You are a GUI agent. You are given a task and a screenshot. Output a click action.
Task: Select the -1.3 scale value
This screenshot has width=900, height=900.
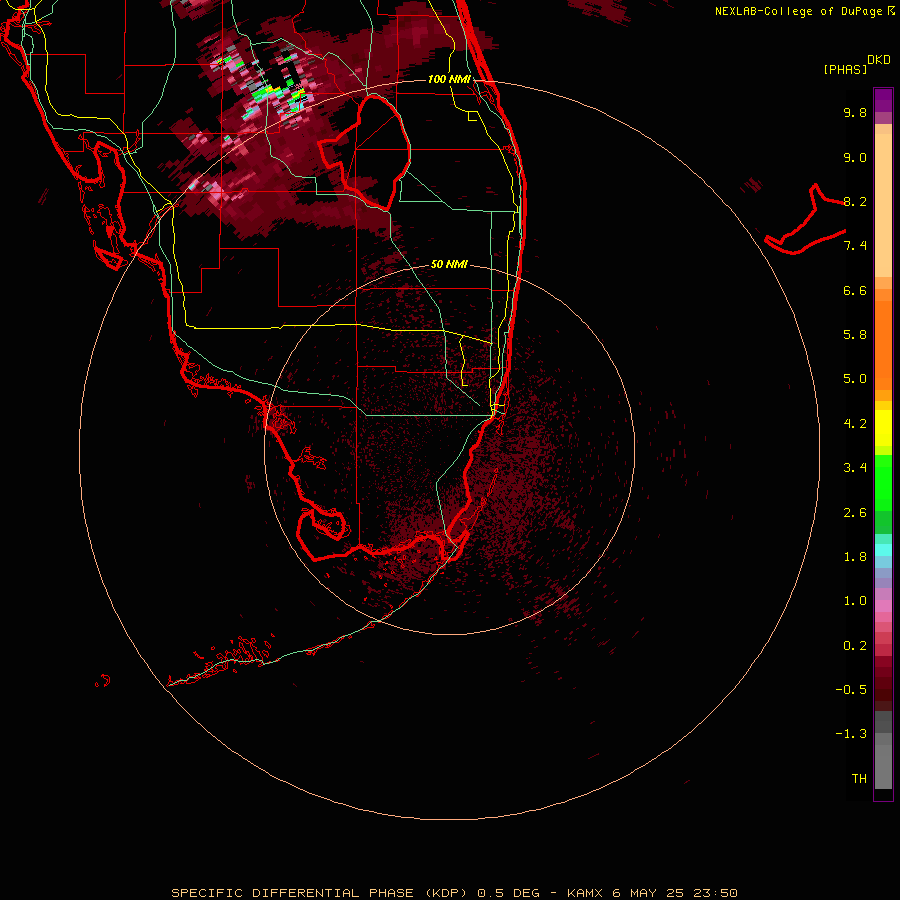[851, 734]
